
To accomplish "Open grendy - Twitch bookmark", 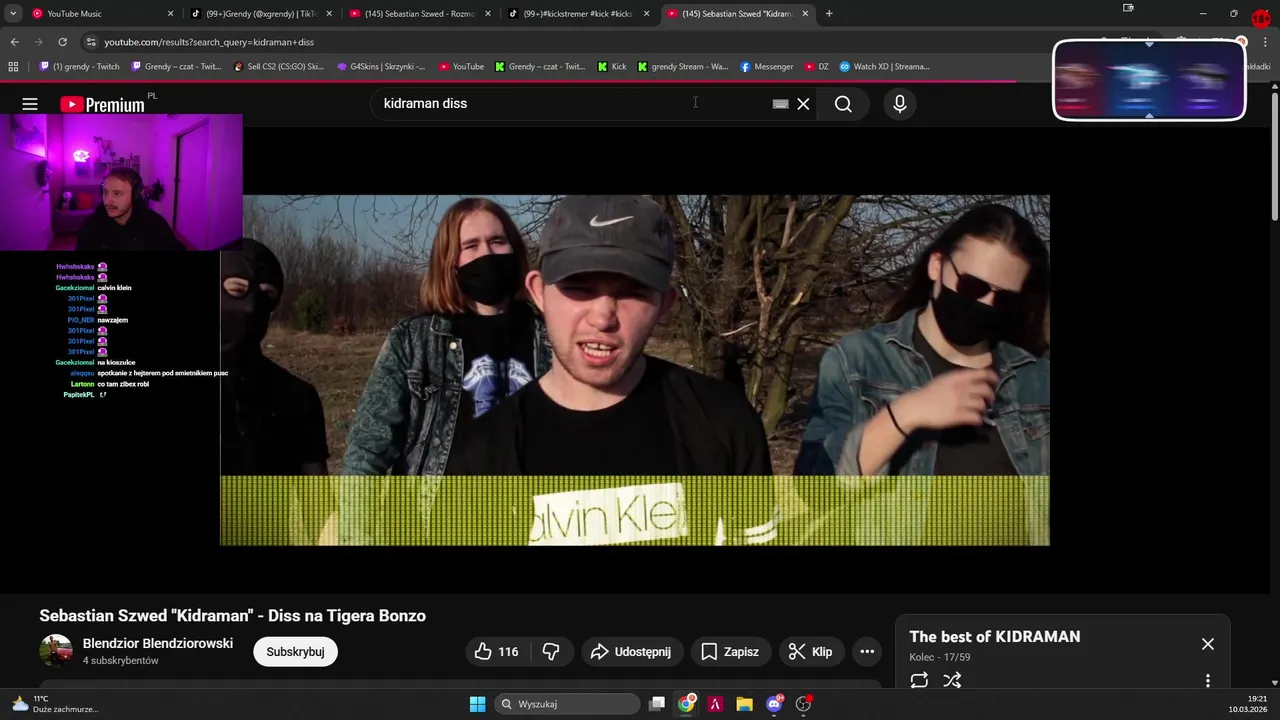I will pos(79,67).
